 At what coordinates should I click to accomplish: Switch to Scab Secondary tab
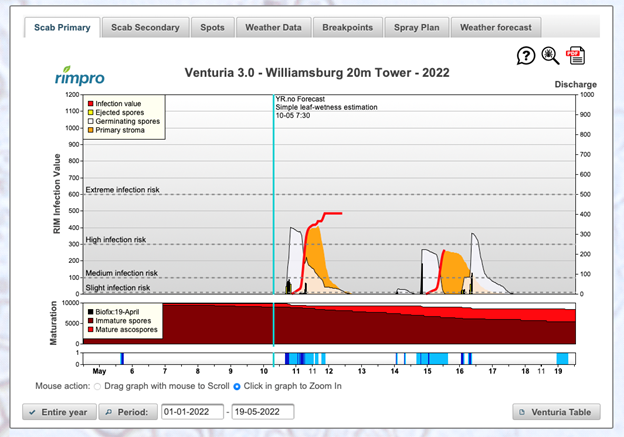click(144, 27)
